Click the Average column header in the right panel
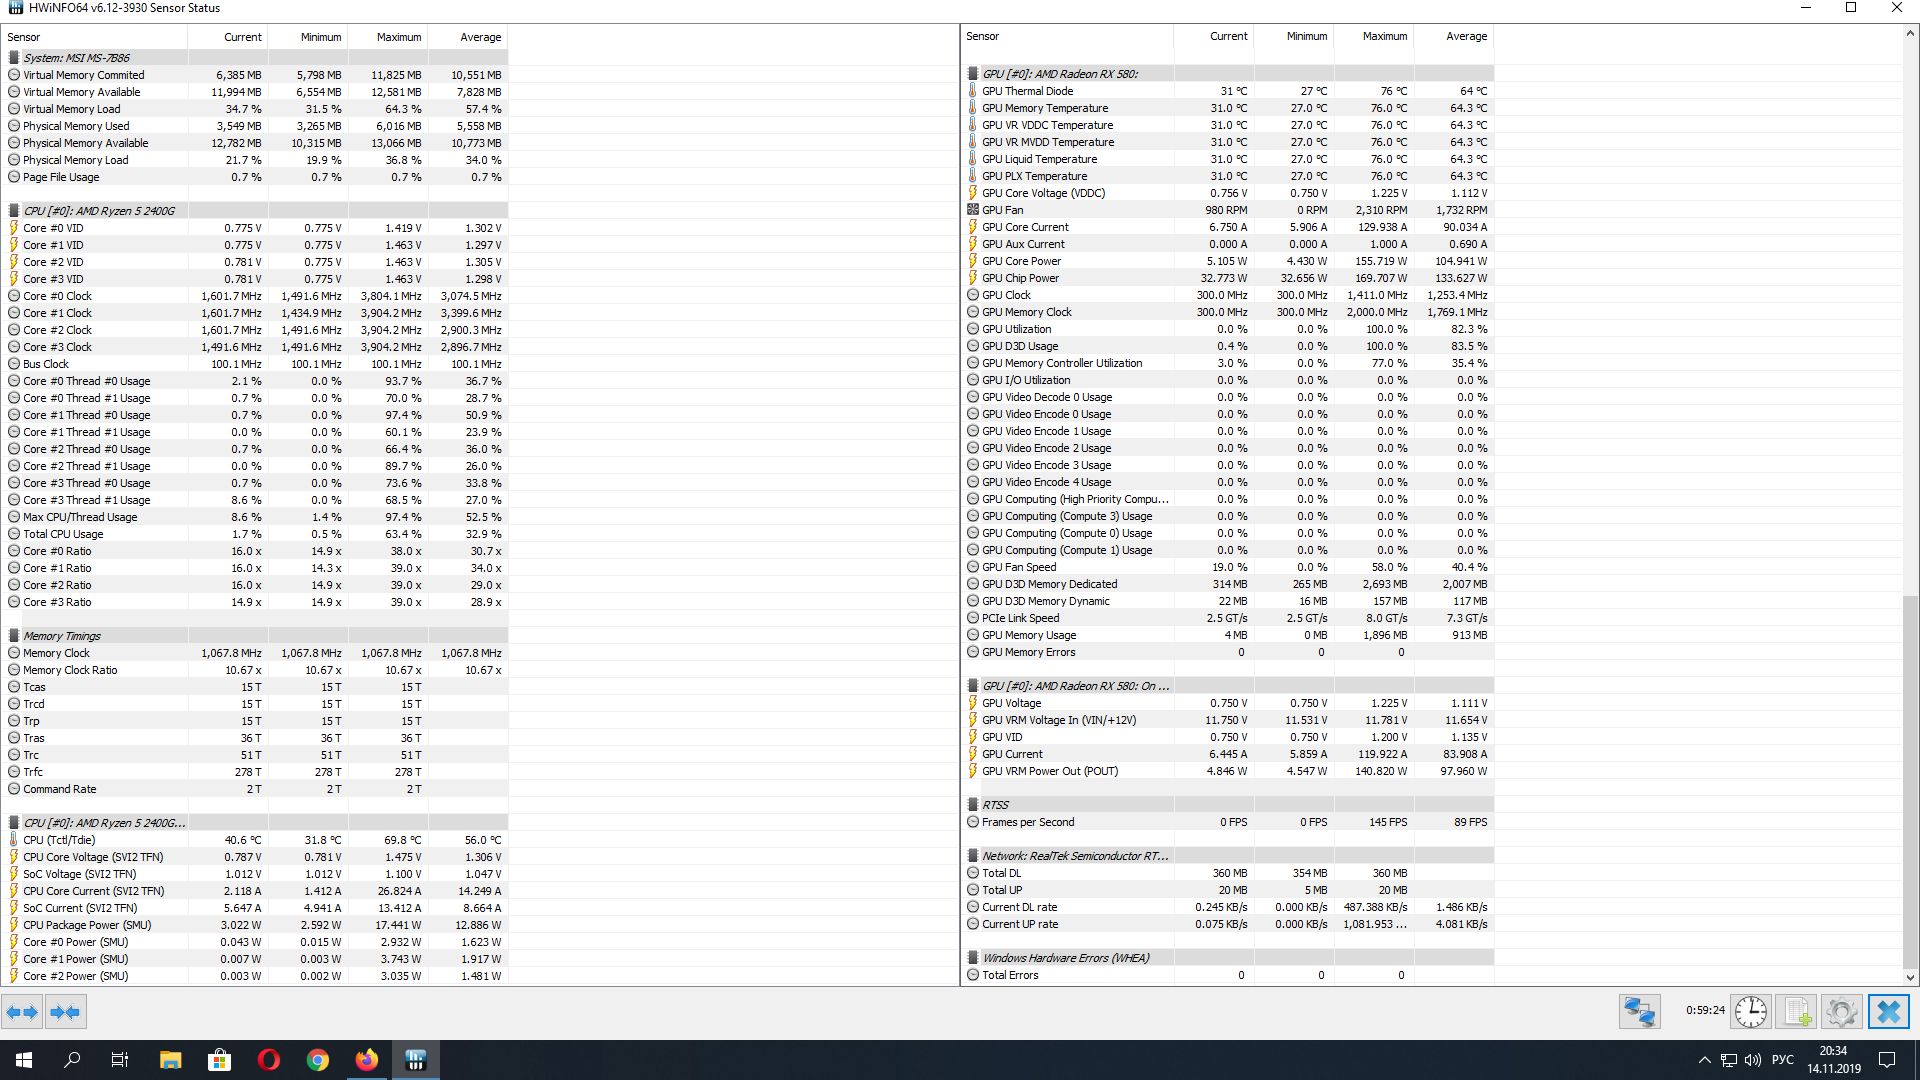The width and height of the screenshot is (1920, 1080). click(1466, 36)
